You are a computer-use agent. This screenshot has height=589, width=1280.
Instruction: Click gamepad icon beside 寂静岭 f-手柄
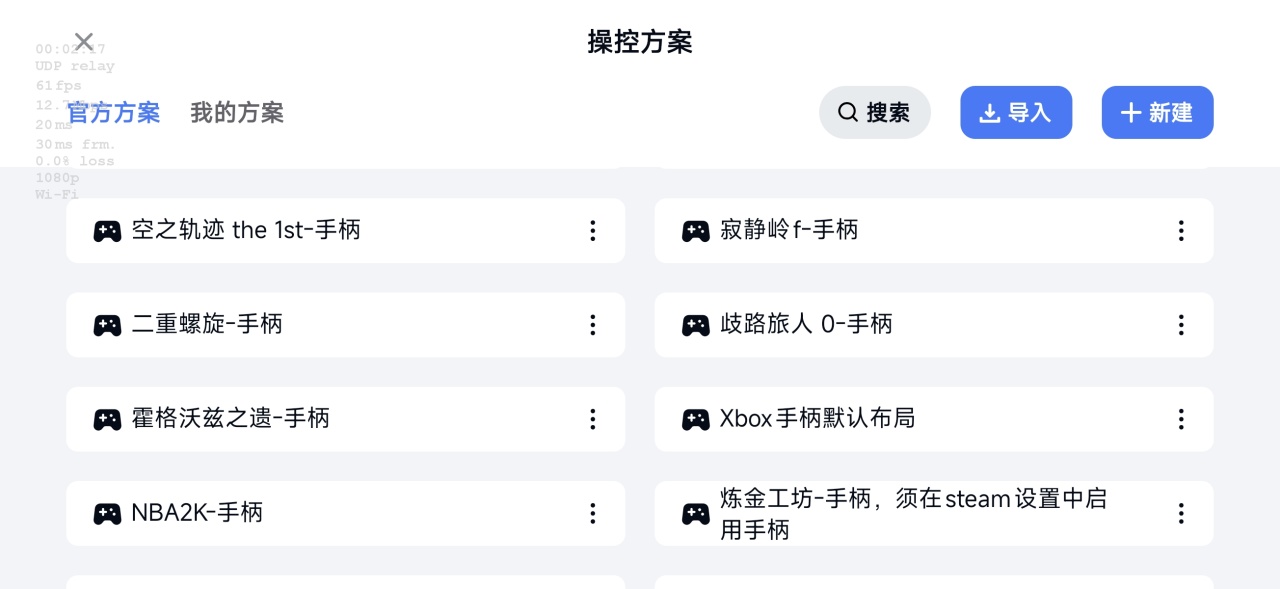coord(696,231)
